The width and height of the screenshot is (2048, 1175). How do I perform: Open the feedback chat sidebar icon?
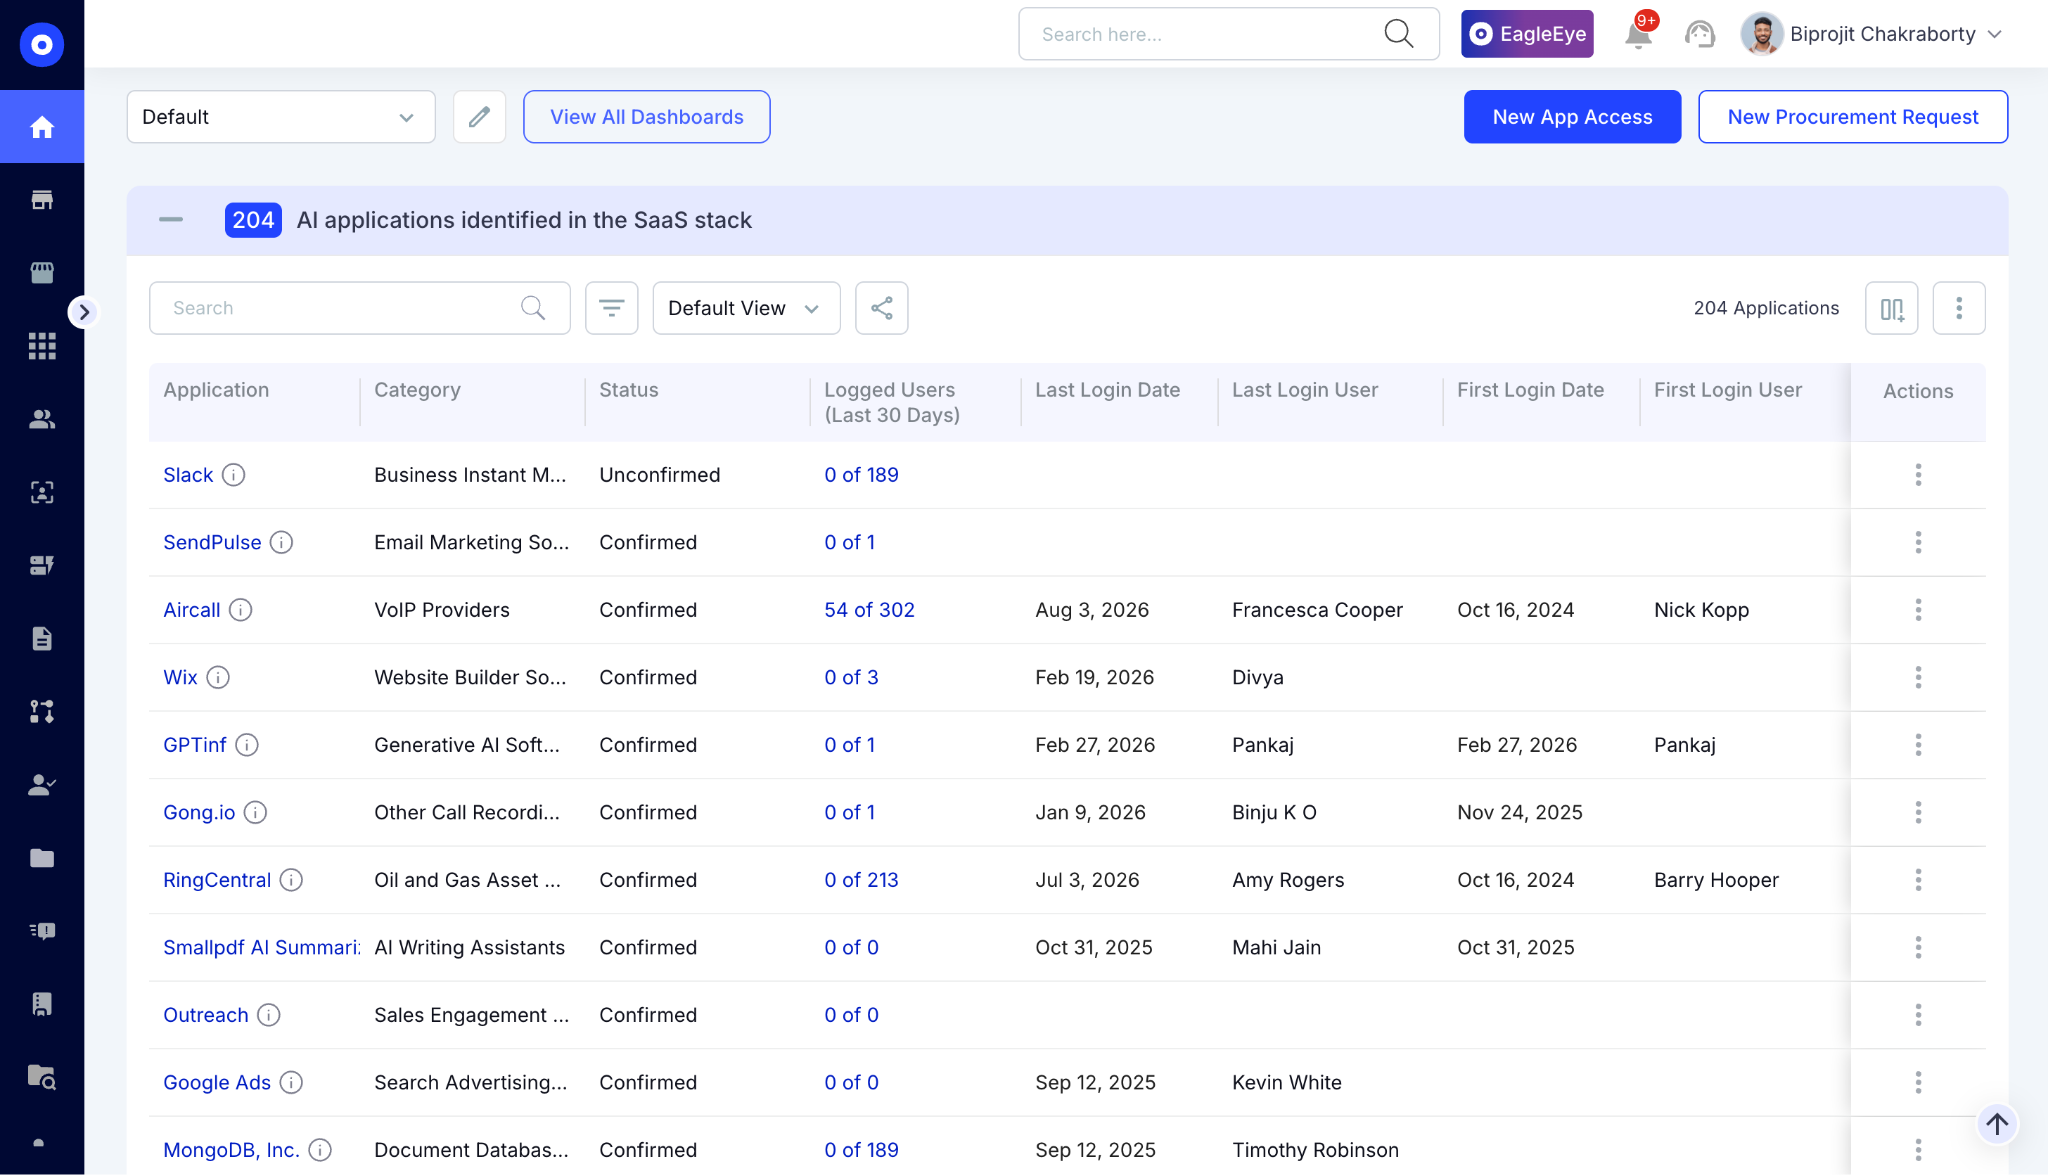point(42,931)
